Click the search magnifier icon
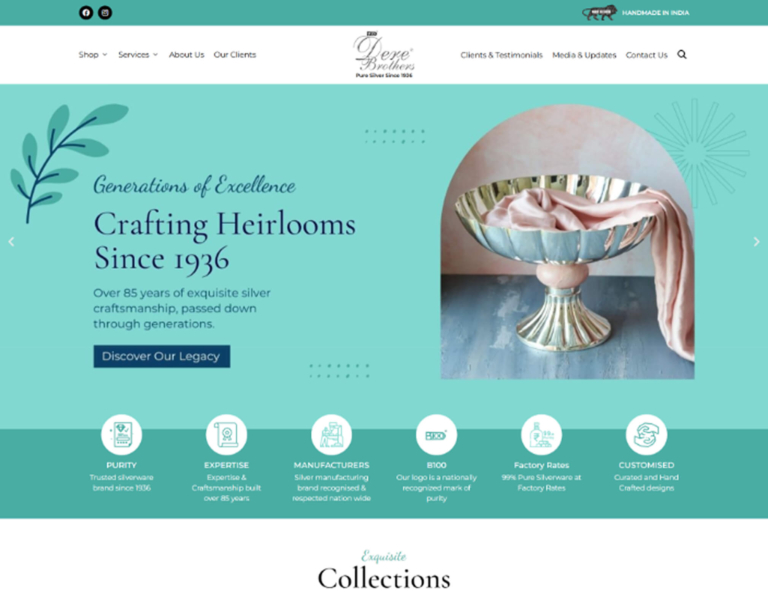 [x=682, y=54]
